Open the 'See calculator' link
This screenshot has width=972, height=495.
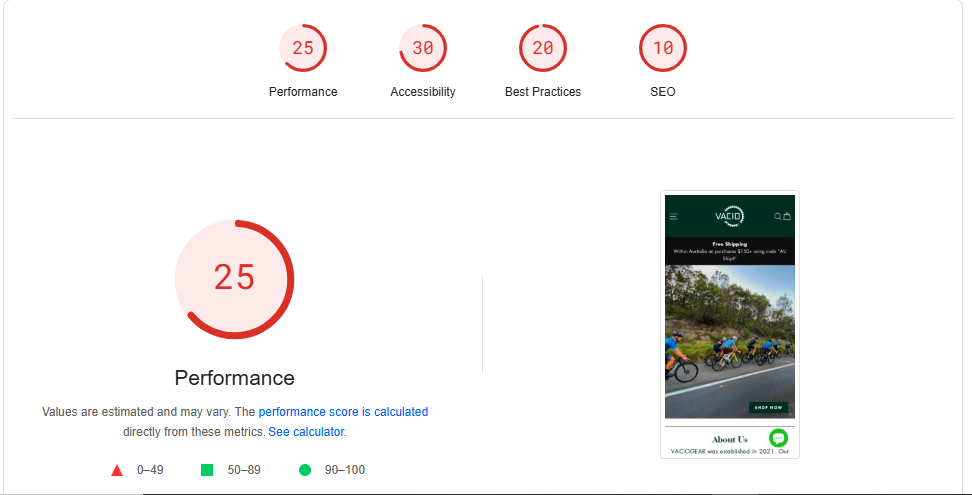[x=306, y=432]
